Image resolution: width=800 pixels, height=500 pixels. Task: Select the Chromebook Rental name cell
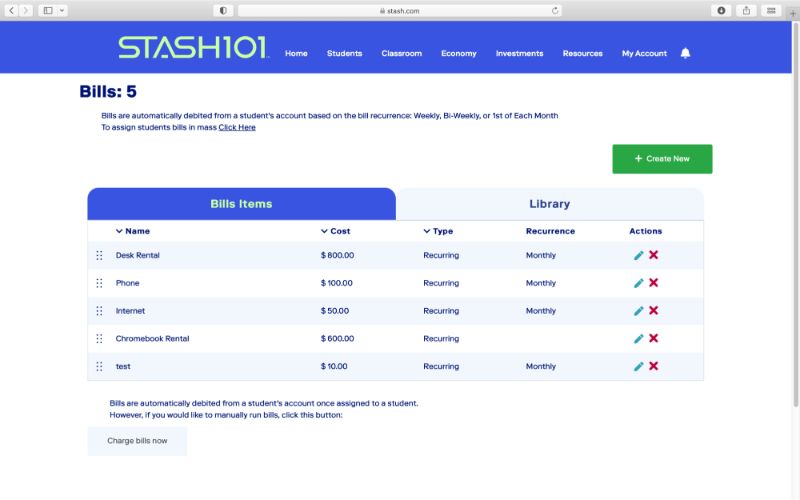click(x=152, y=338)
